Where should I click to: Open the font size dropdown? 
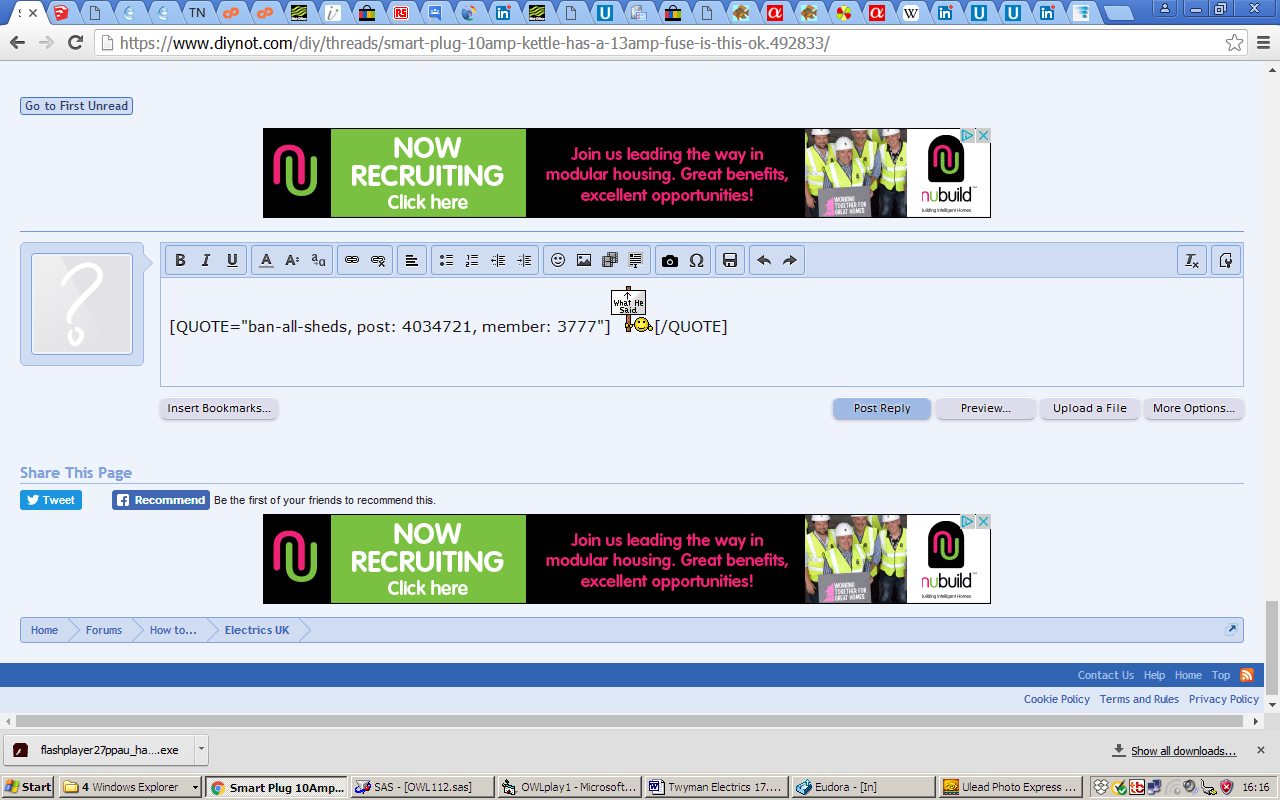[292, 260]
